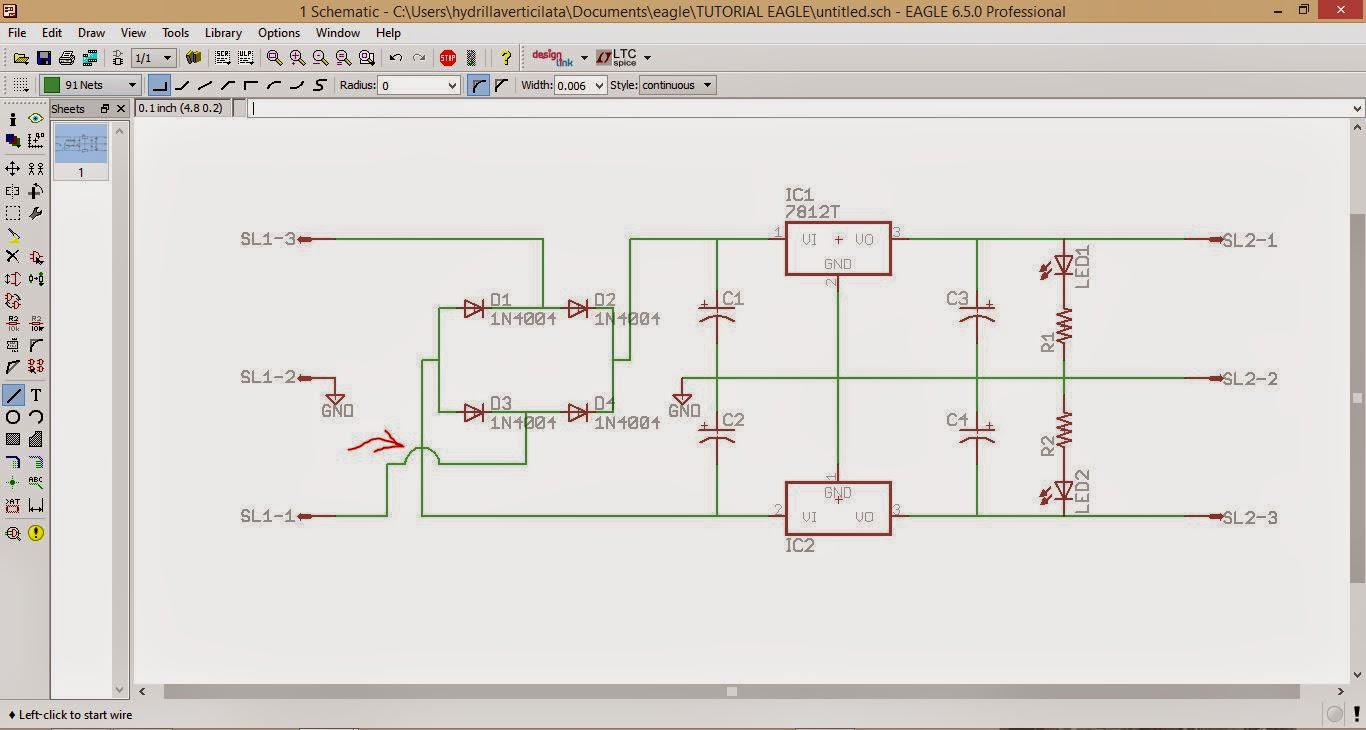Open the Library menu
This screenshot has height=730, width=1366.
coord(222,33)
